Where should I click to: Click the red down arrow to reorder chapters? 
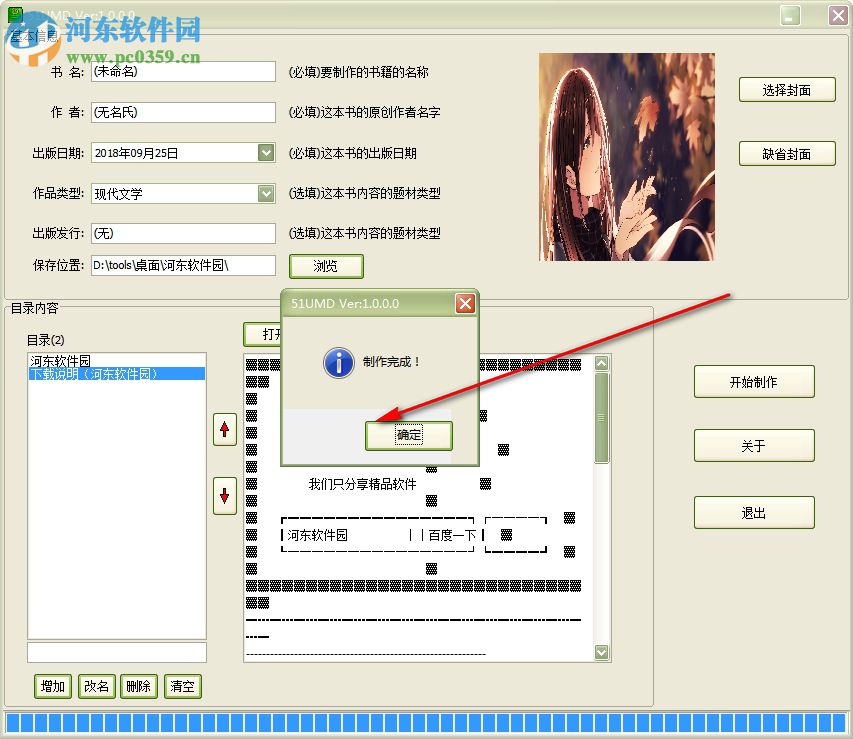point(224,496)
